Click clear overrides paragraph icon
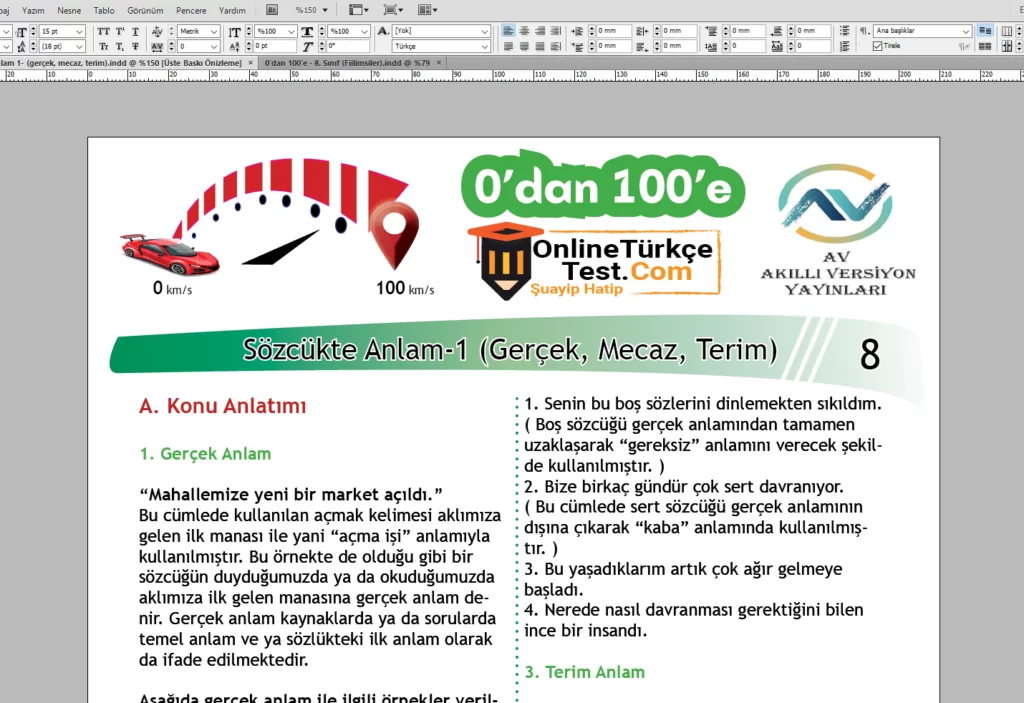The height and width of the screenshot is (703, 1024). (x=964, y=46)
